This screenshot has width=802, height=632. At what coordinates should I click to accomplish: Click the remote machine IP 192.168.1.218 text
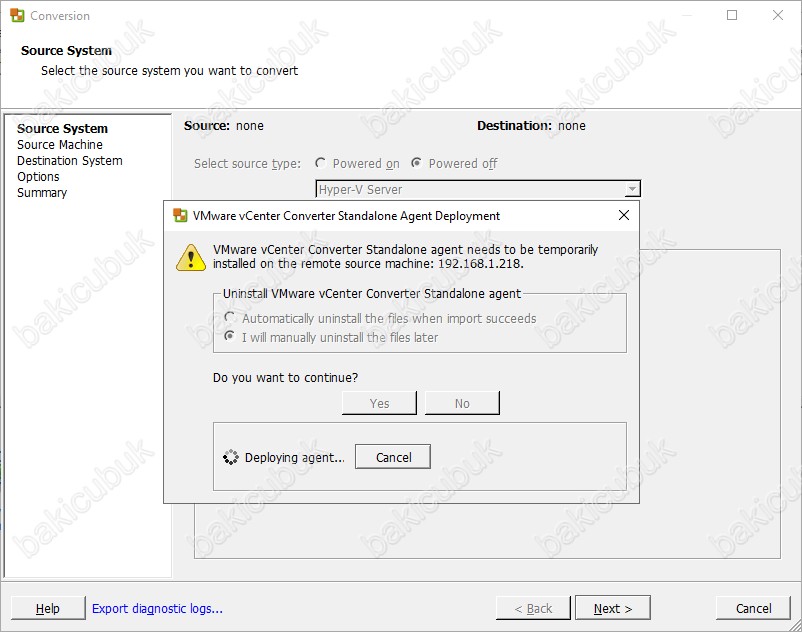click(480, 264)
